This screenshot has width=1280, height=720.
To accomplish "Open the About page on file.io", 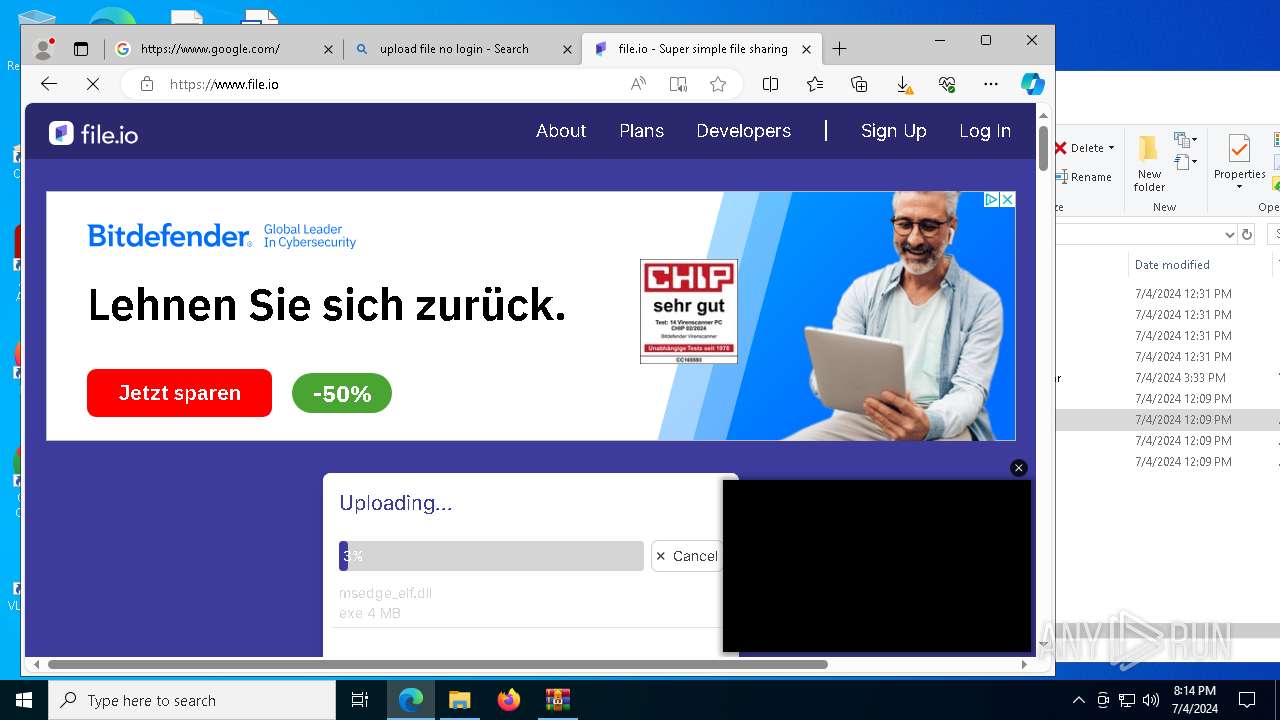I will pos(561,131).
